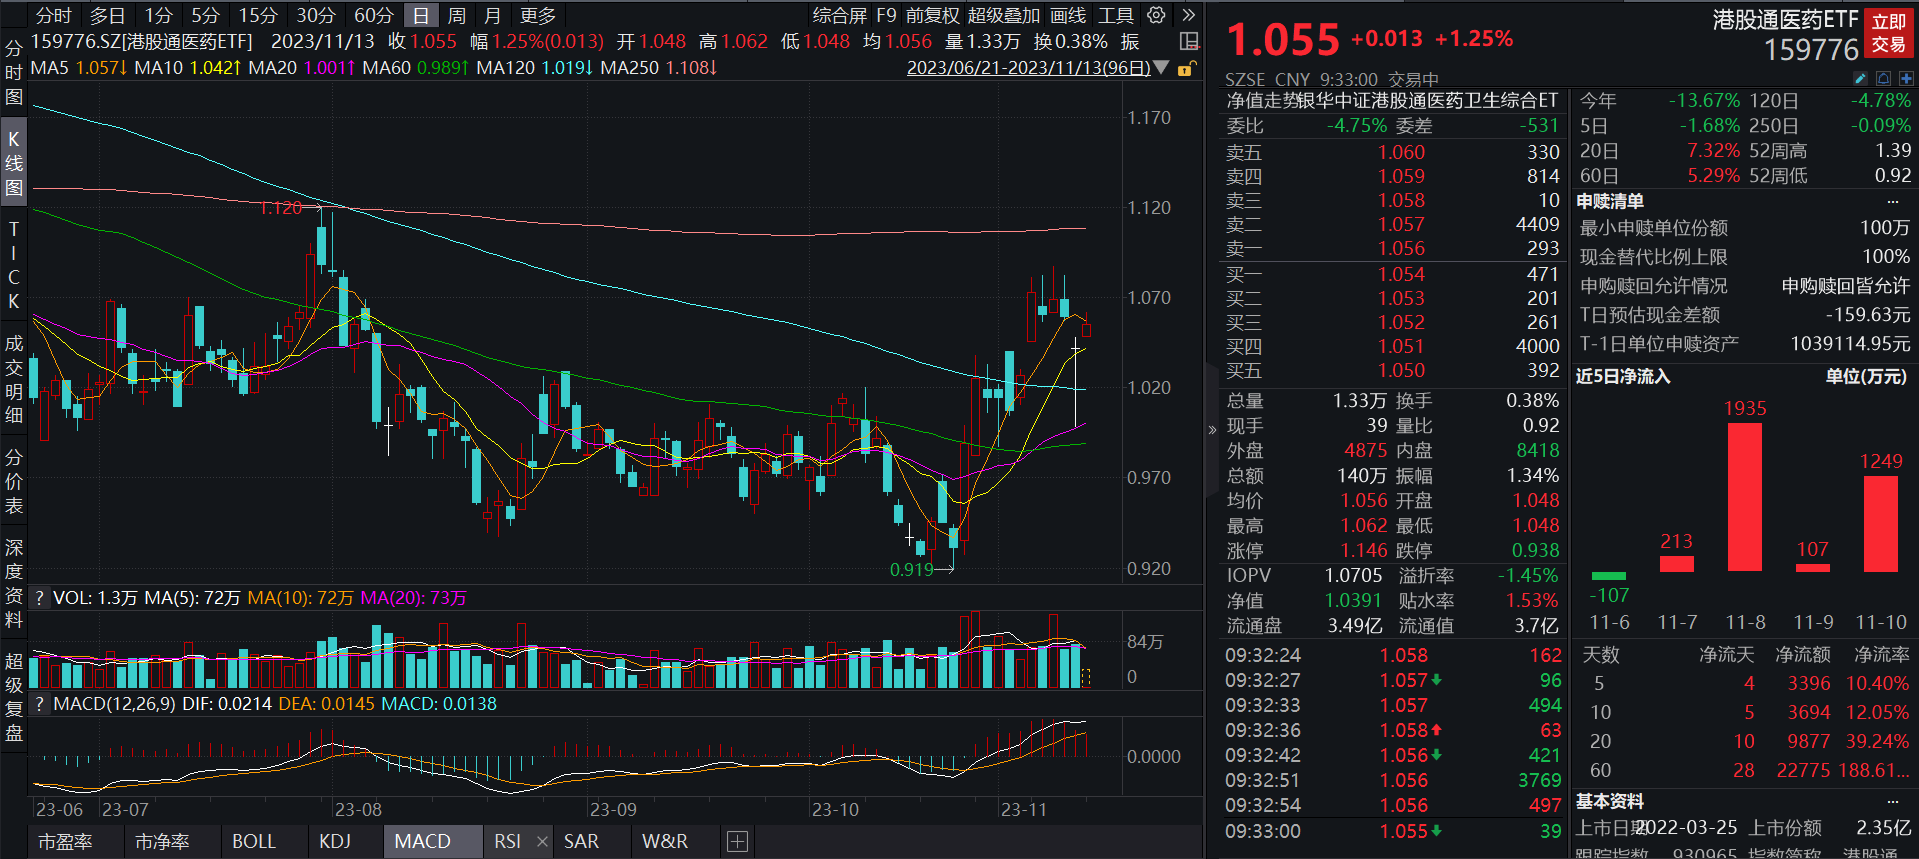Open 前复权 adjustment dropdown
The width and height of the screenshot is (1919, 859).
[x=932, y=15]
